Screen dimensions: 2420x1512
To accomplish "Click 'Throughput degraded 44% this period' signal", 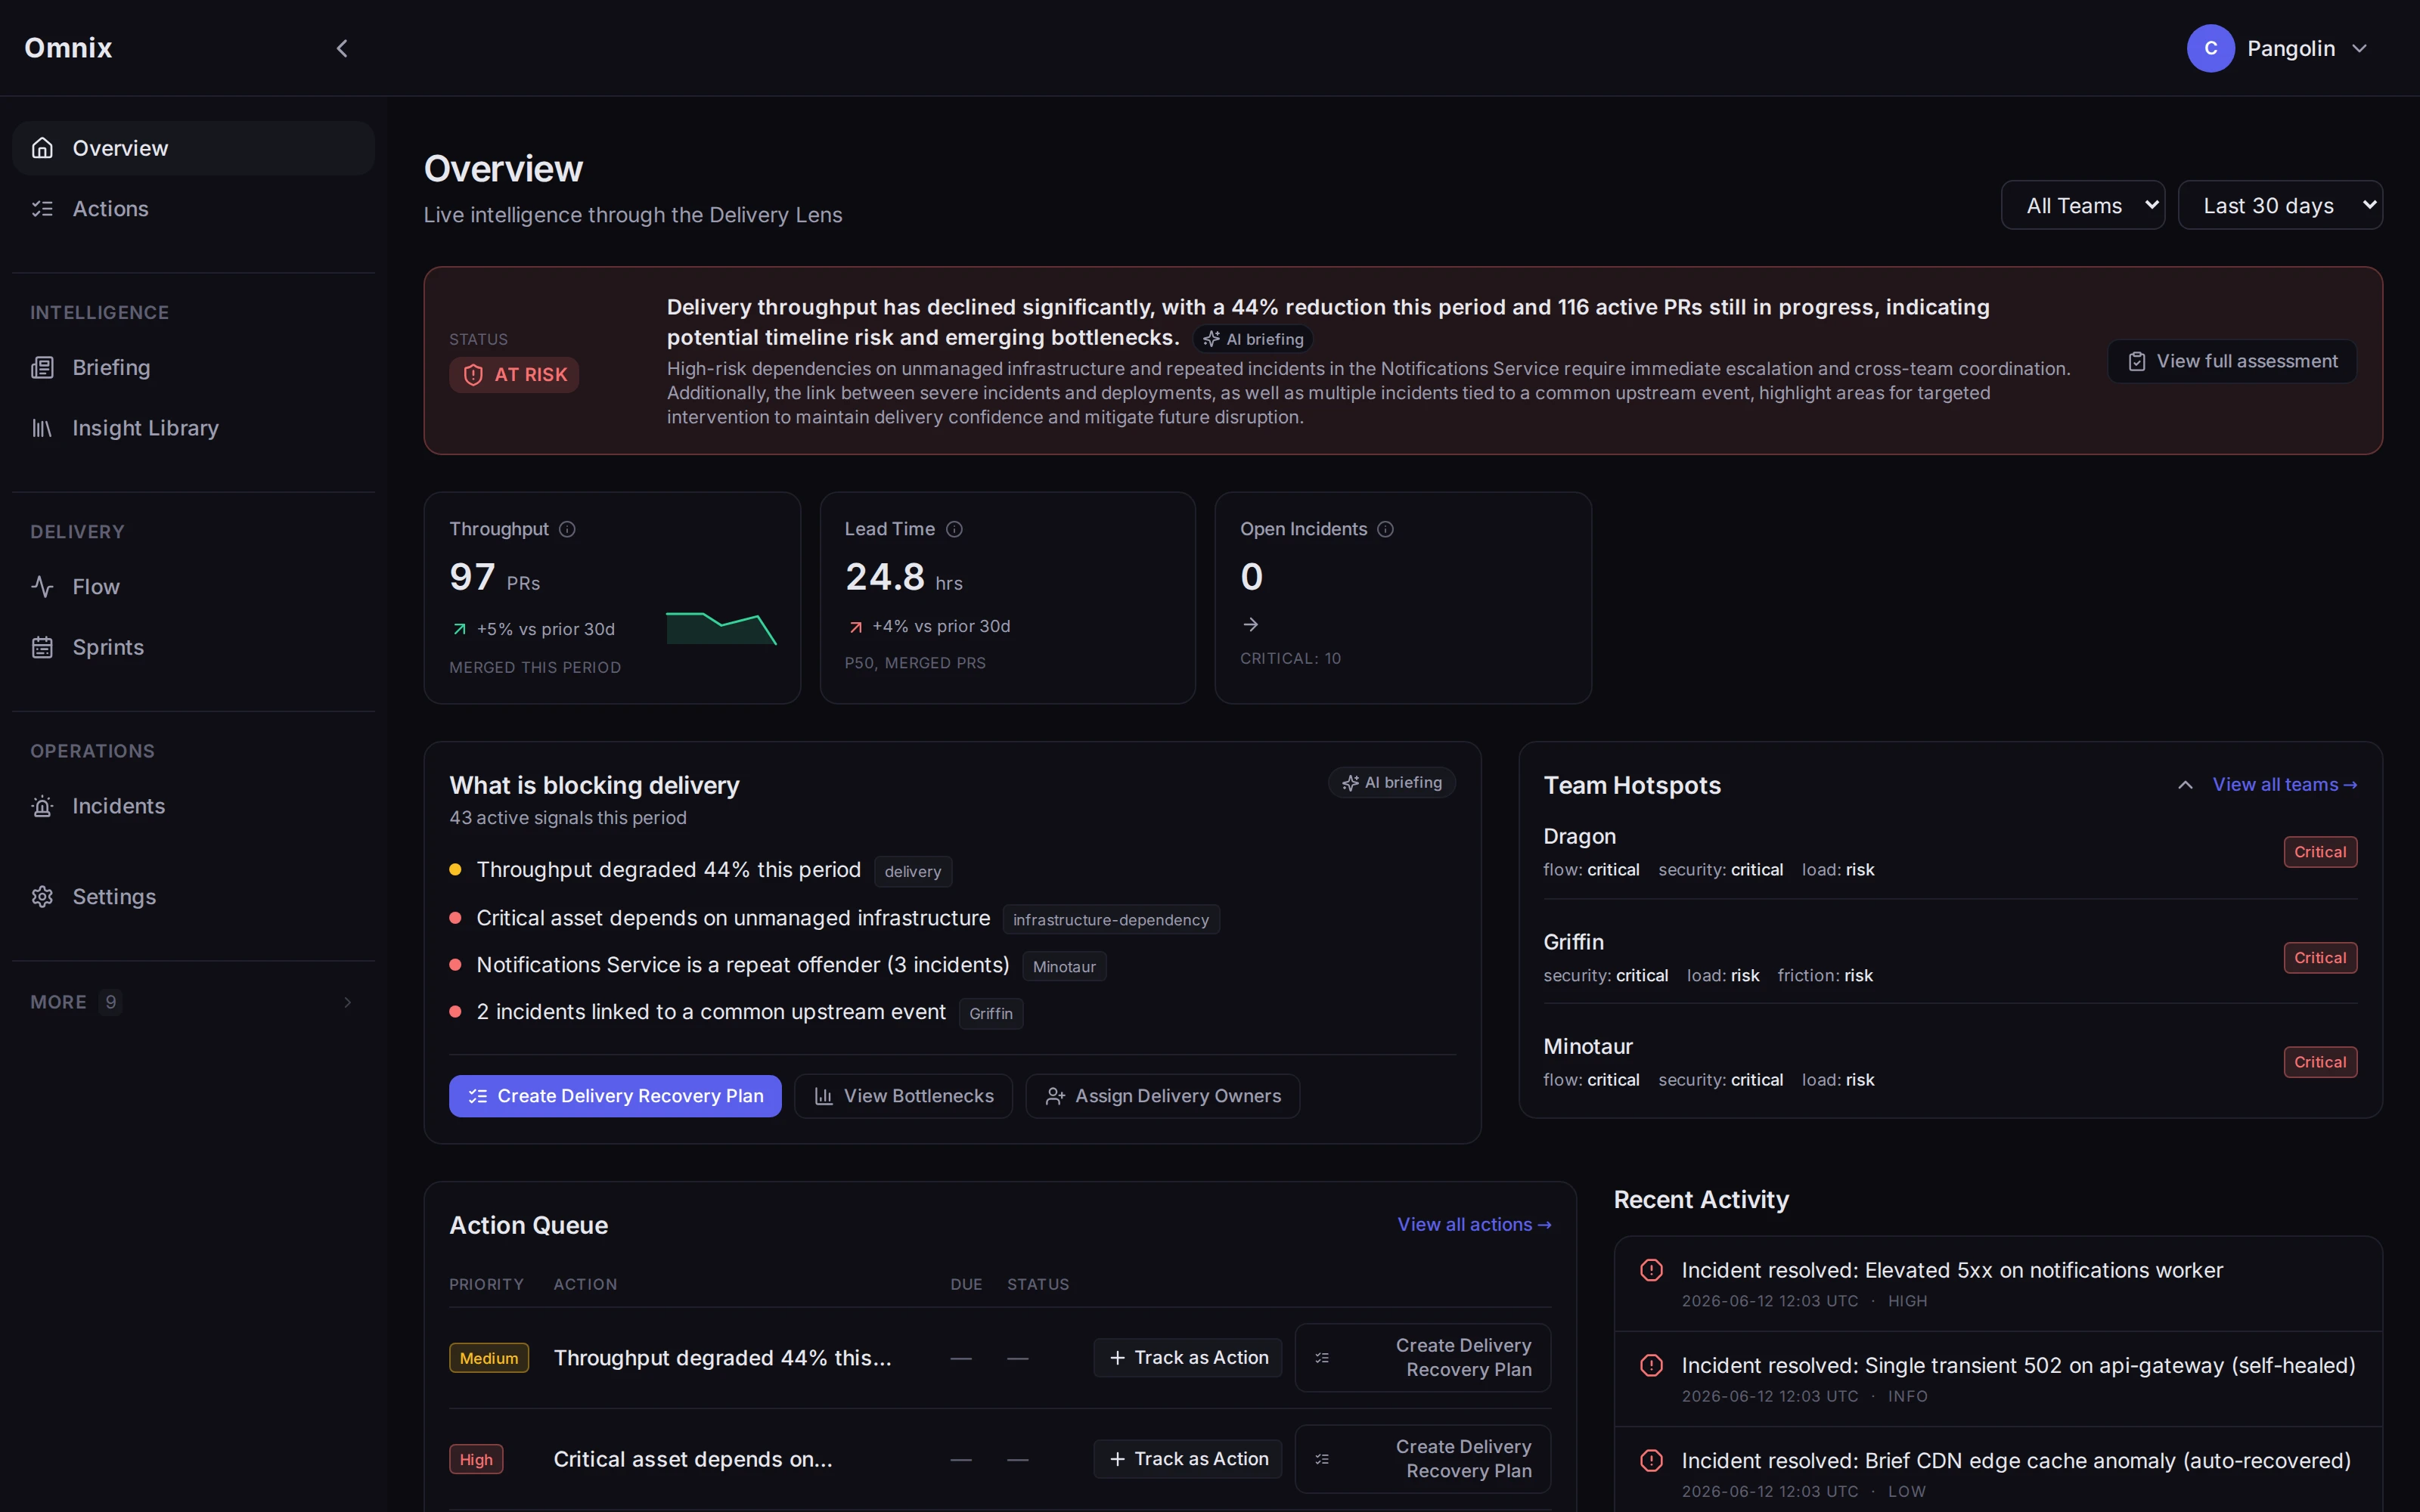I will (x=668, y=870).
